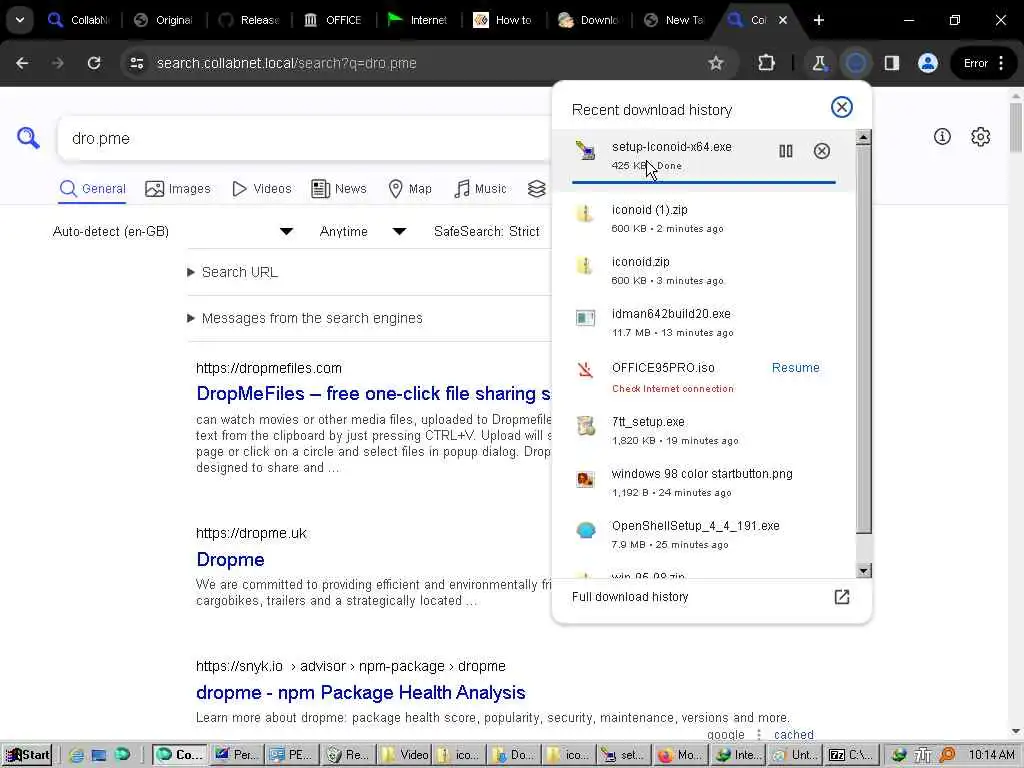Click the OFFICE95PRO.iso interrupted download icon

click(x=585, y=370)
